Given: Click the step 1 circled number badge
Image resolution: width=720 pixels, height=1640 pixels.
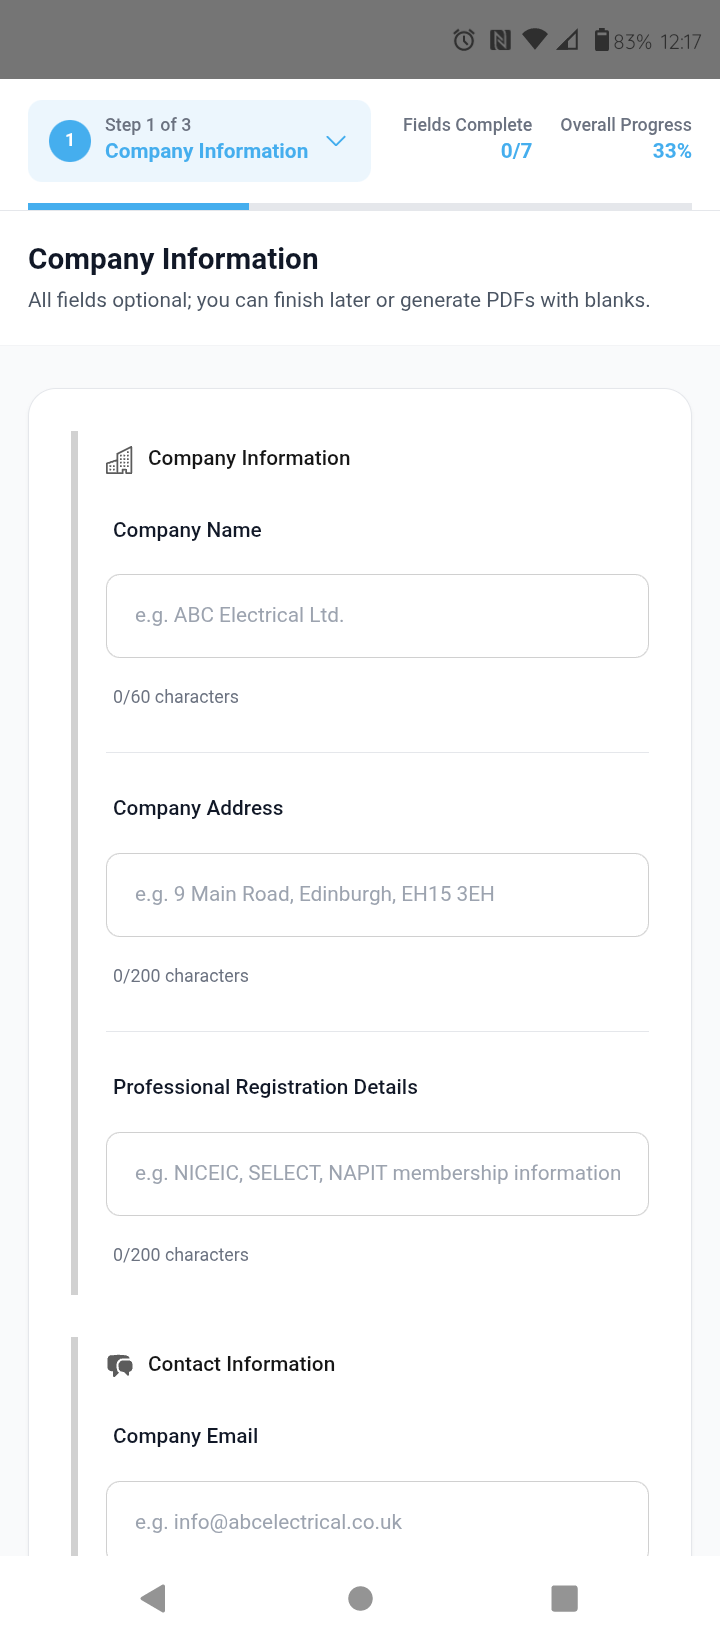Looking at the screenshot, I should (69, 140).
